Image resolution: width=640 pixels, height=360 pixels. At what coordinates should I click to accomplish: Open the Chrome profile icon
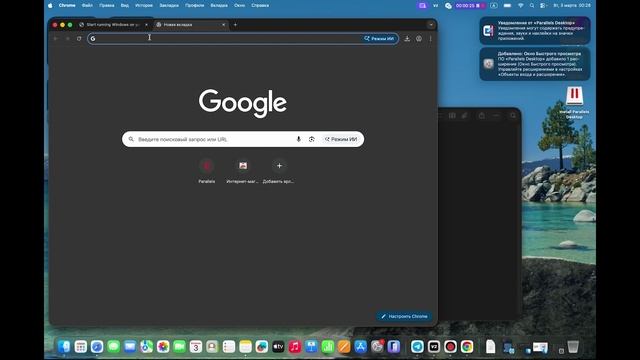(x=419, y=38)
